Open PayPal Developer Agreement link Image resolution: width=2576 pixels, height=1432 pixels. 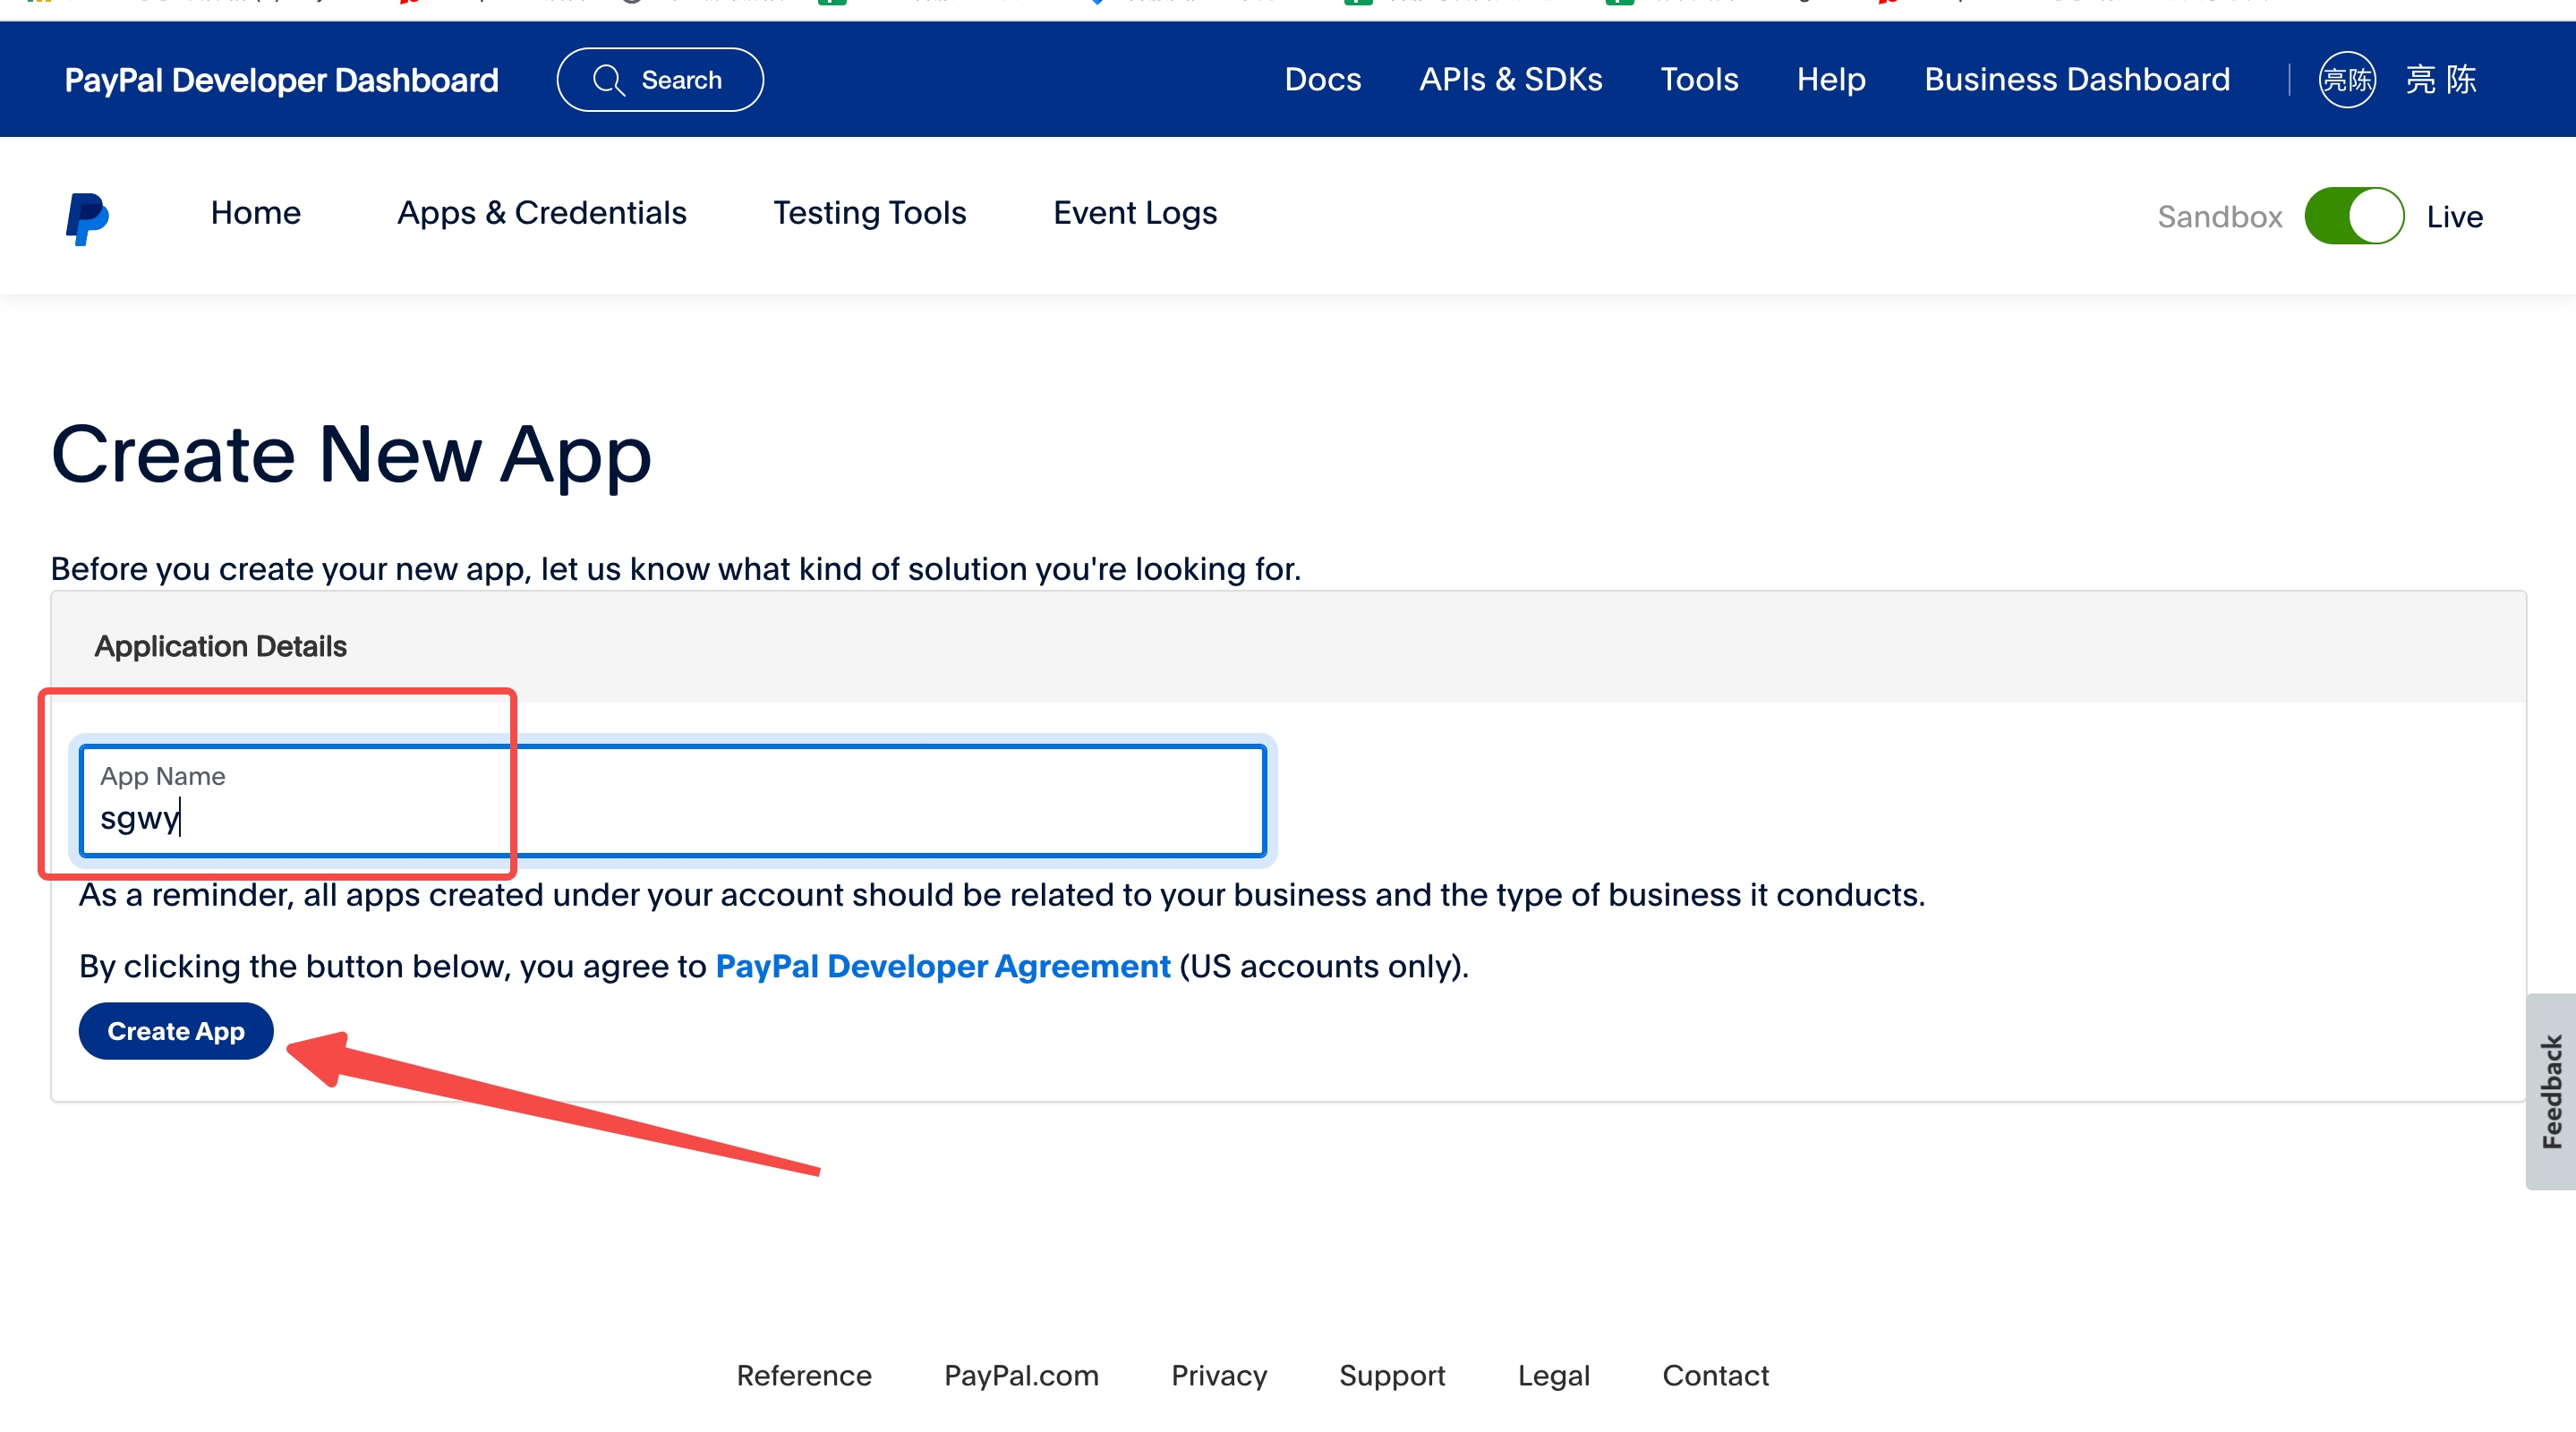[942, 966]
